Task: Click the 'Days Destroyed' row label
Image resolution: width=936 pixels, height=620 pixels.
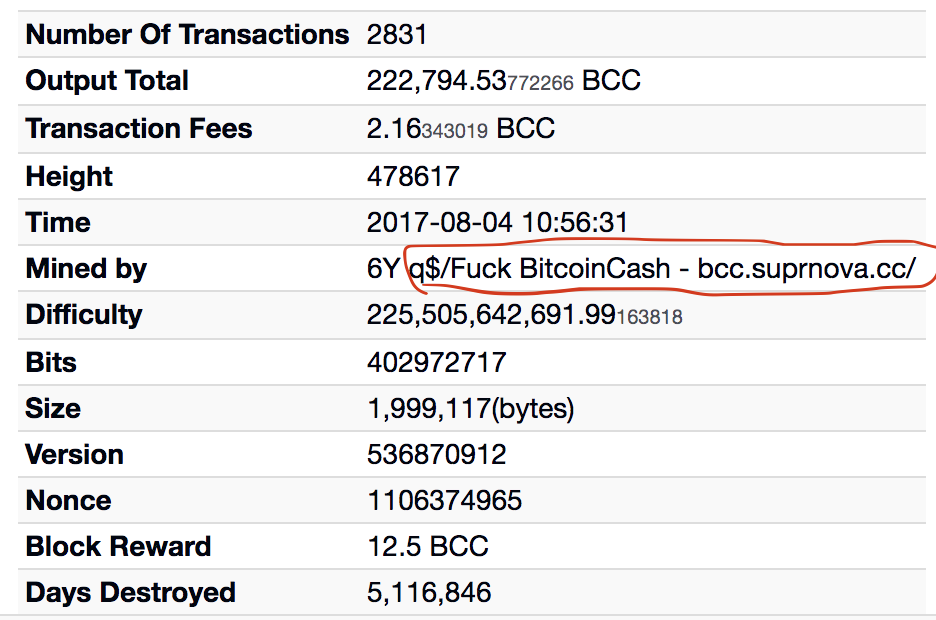Action: (130, 593)
